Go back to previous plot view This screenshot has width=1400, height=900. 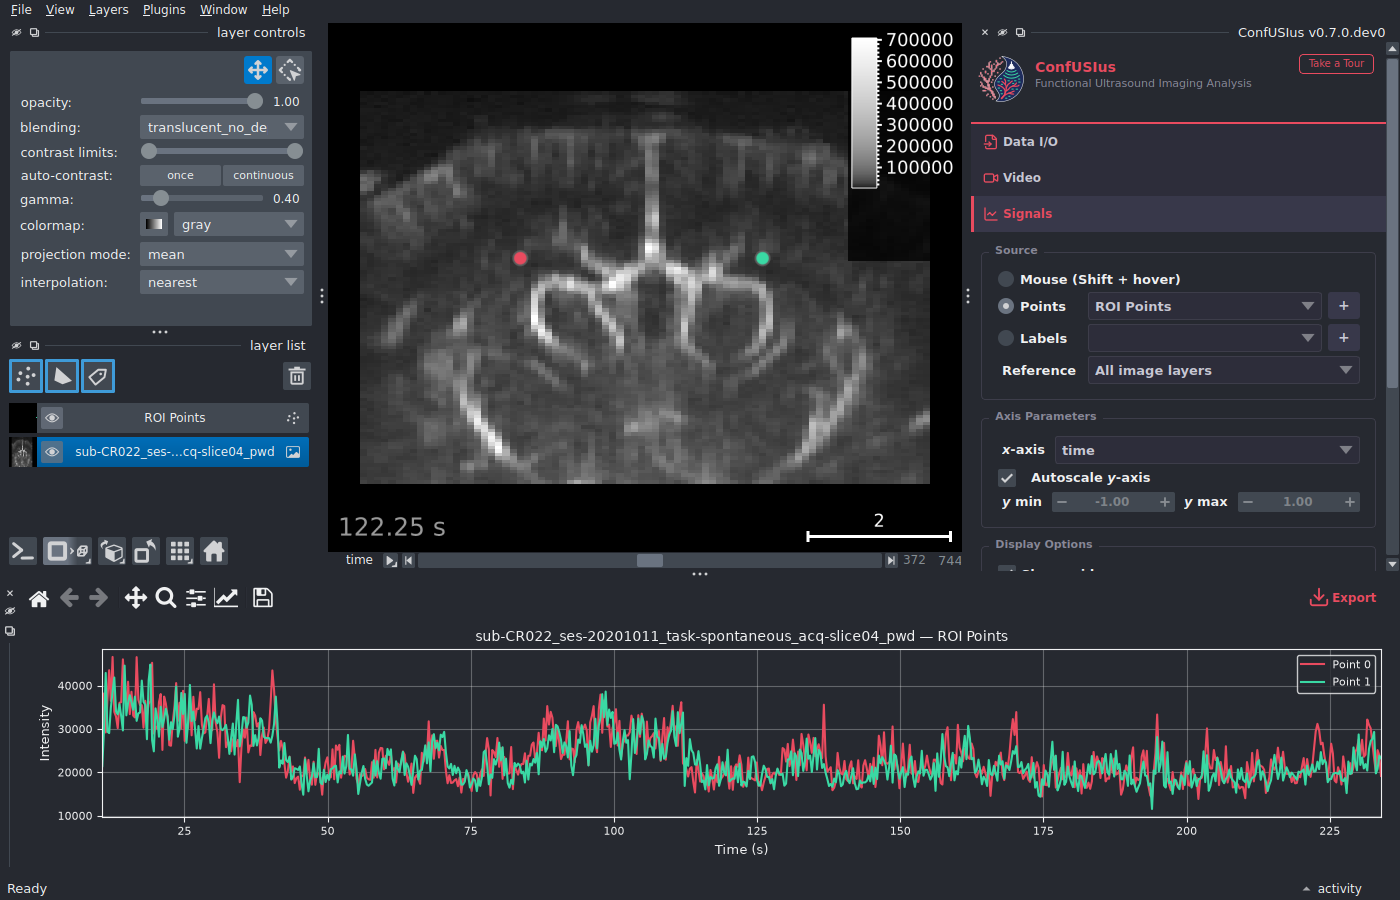click(x=69, y=598)
